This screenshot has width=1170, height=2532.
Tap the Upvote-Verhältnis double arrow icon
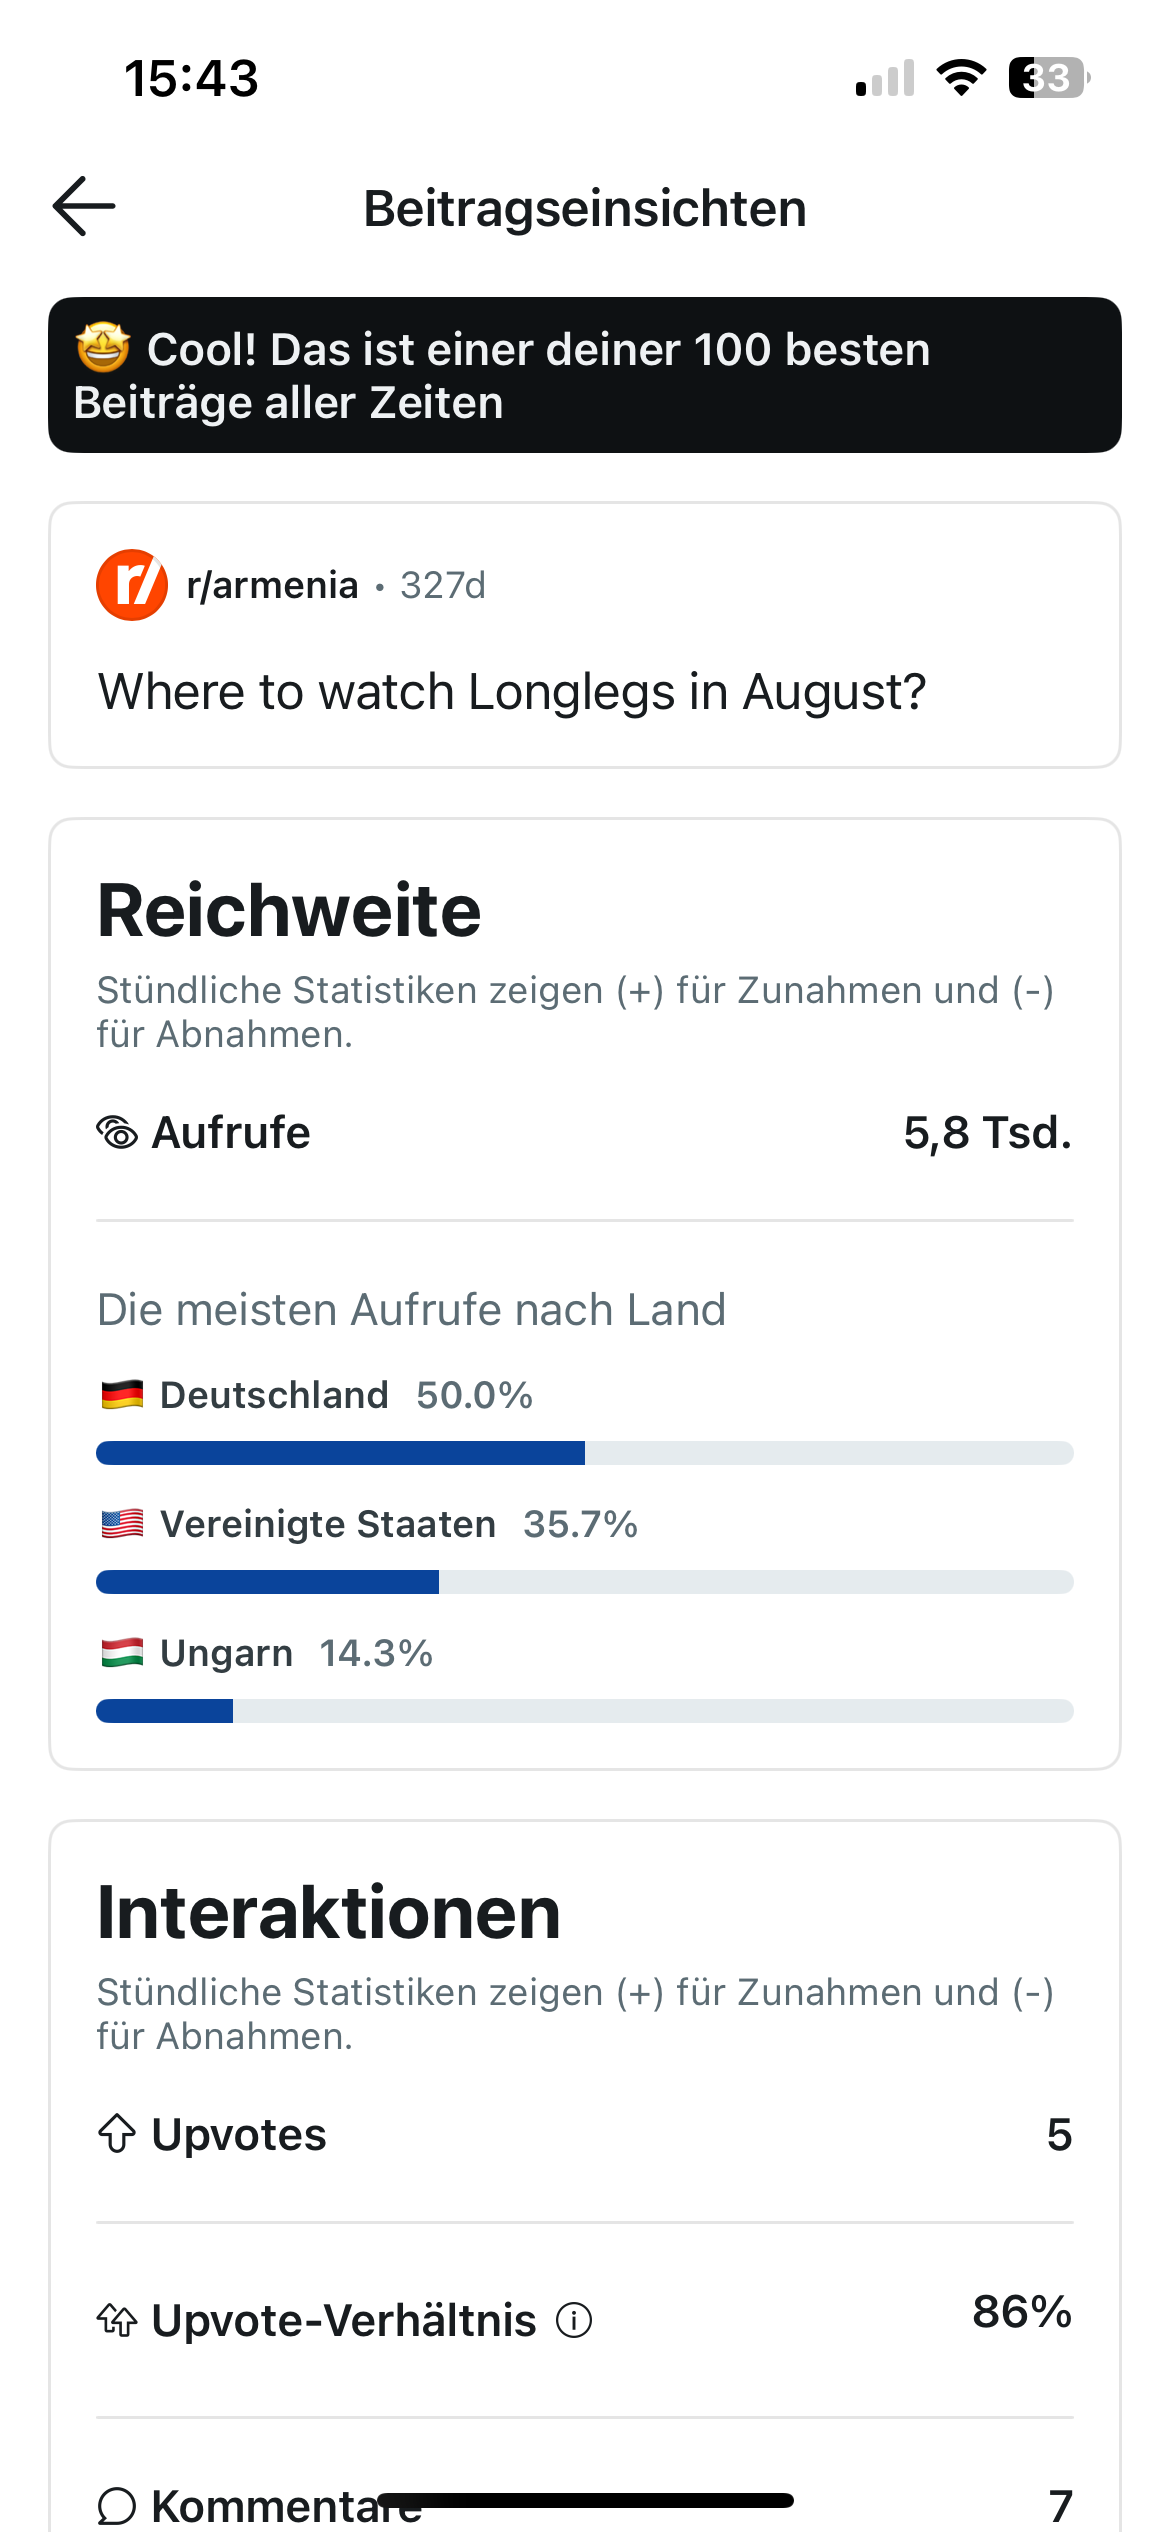[x=117, y=2320]
